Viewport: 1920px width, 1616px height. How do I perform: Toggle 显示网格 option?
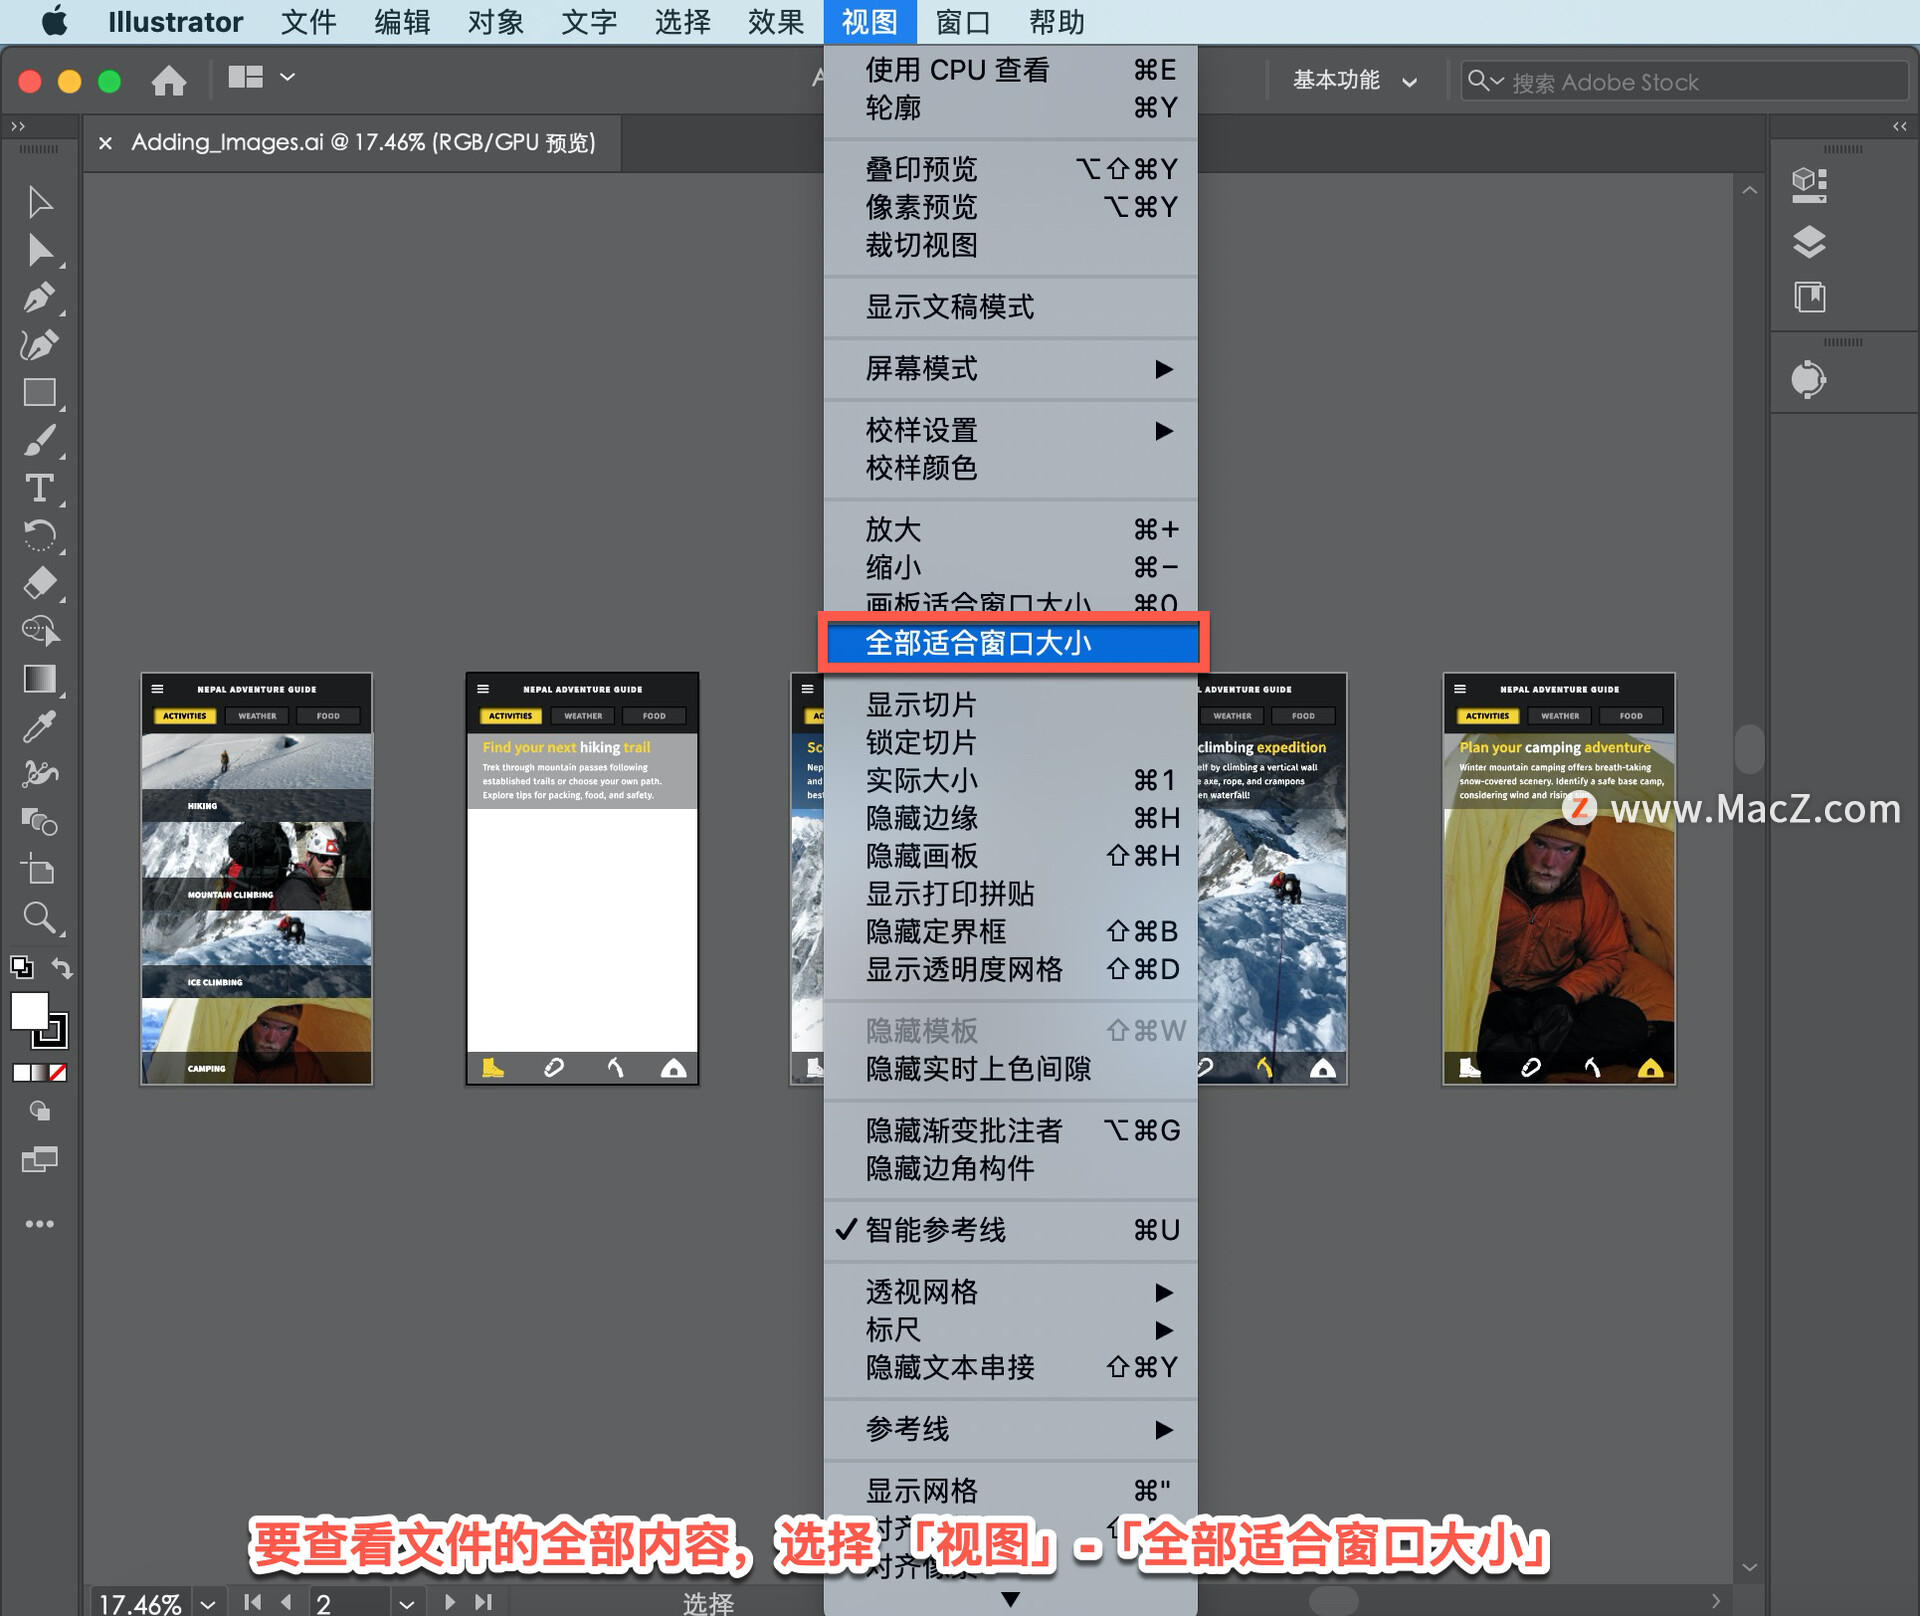point(1010,1491)
